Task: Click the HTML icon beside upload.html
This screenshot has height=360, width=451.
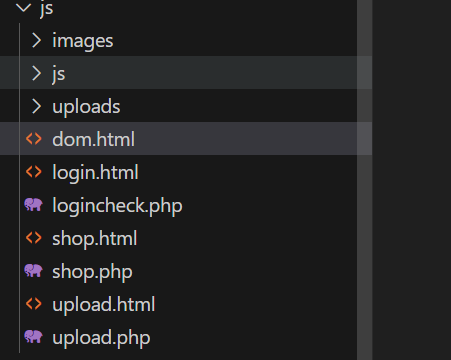Action: tap(34, 304)
